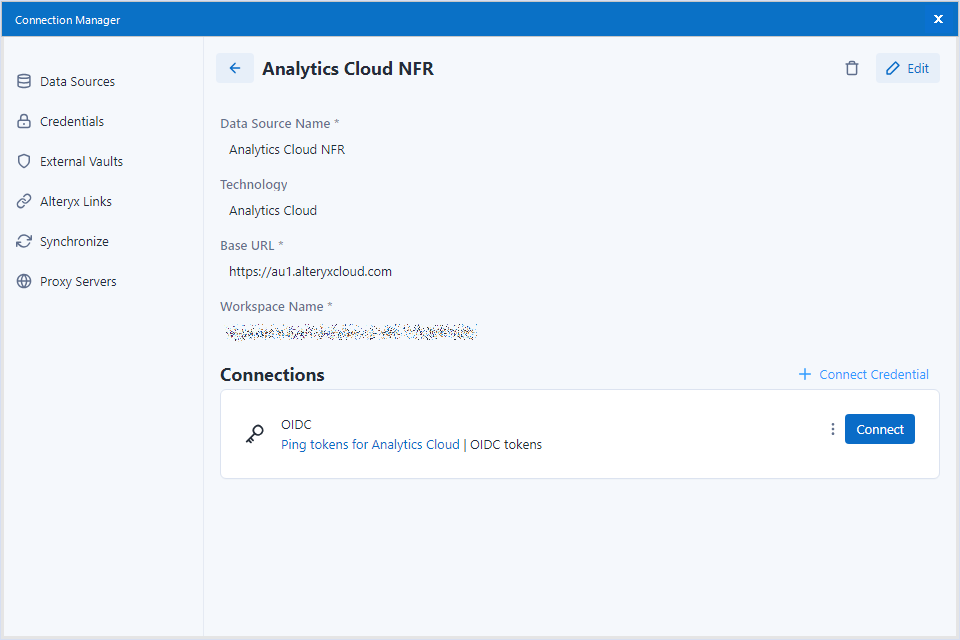Click the Technology value Analytics Cloud
Viewport: 960px width, 640px height.
point(272,211)
